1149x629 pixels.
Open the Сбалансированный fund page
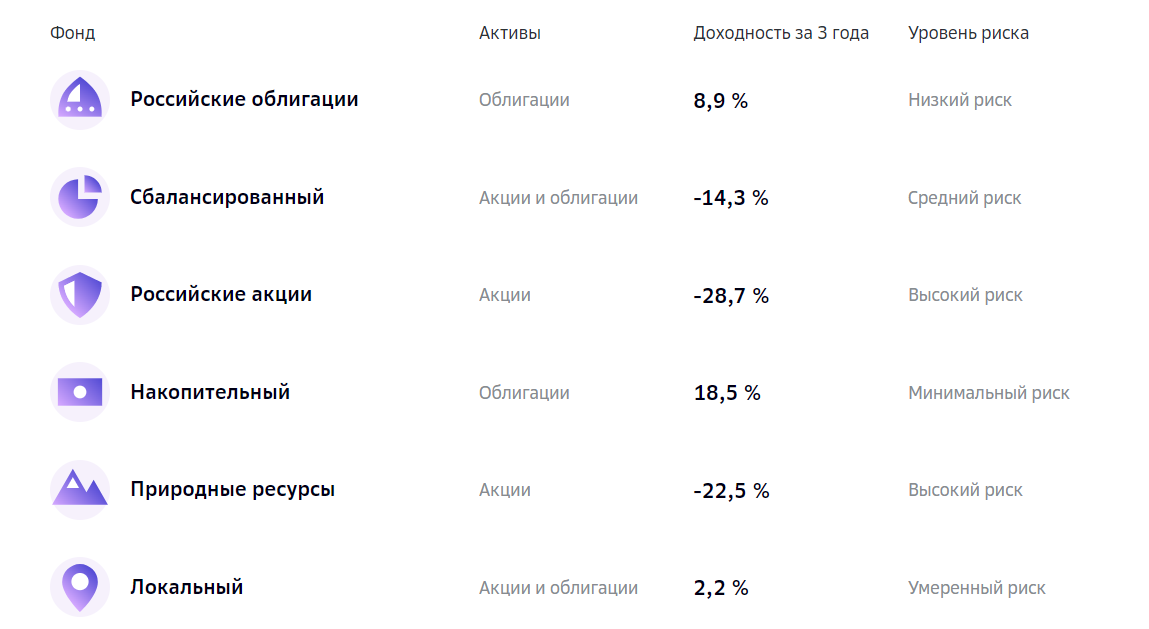click(227, 197)
